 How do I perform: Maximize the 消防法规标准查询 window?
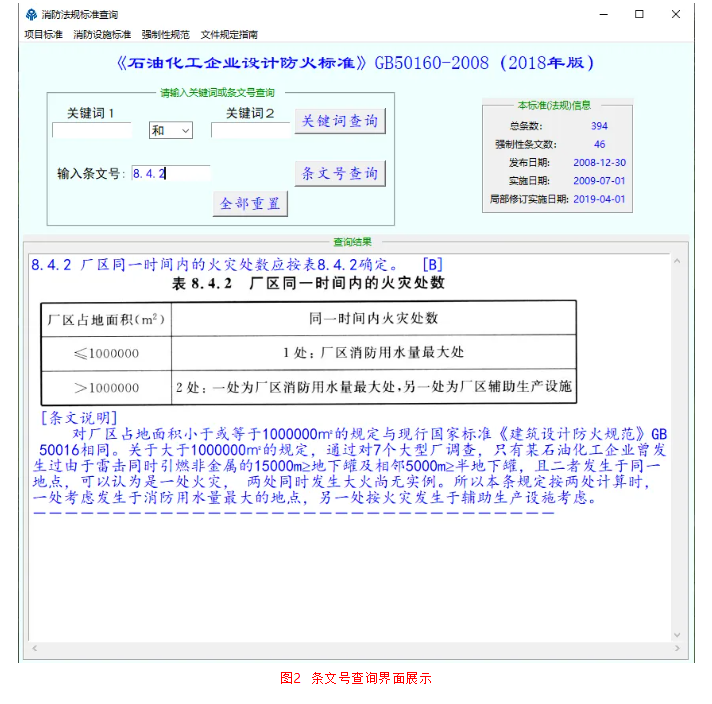[x=639, y=15]
